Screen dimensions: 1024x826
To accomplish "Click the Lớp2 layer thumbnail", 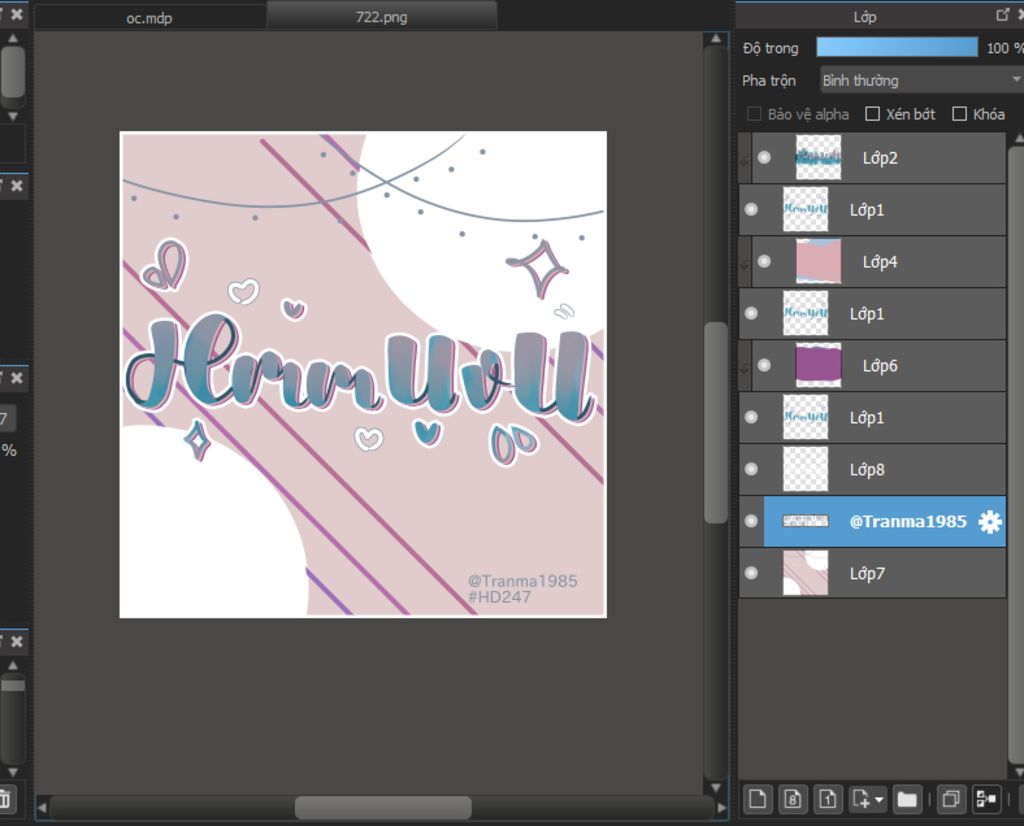I will (818, 157).
